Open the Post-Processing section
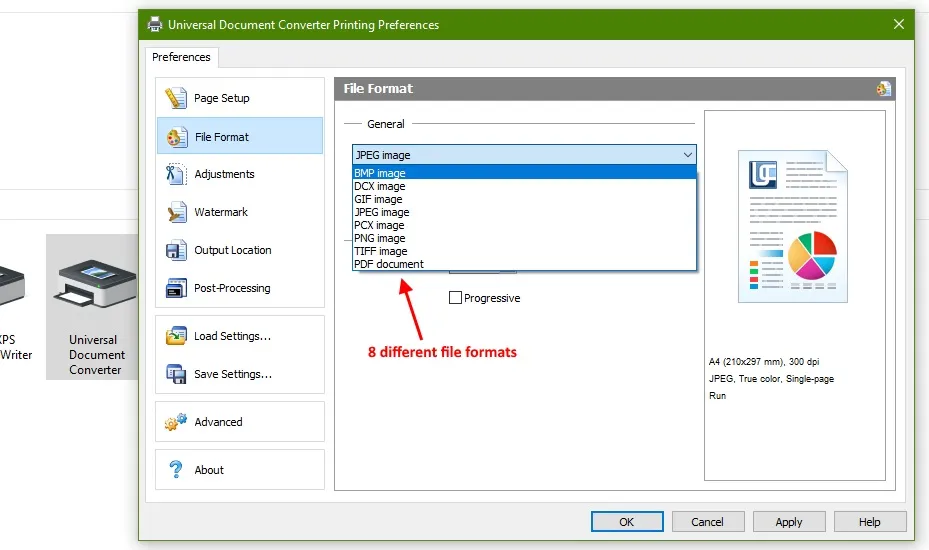Screen dimensions: 929x550 click(x=240, y=288)
